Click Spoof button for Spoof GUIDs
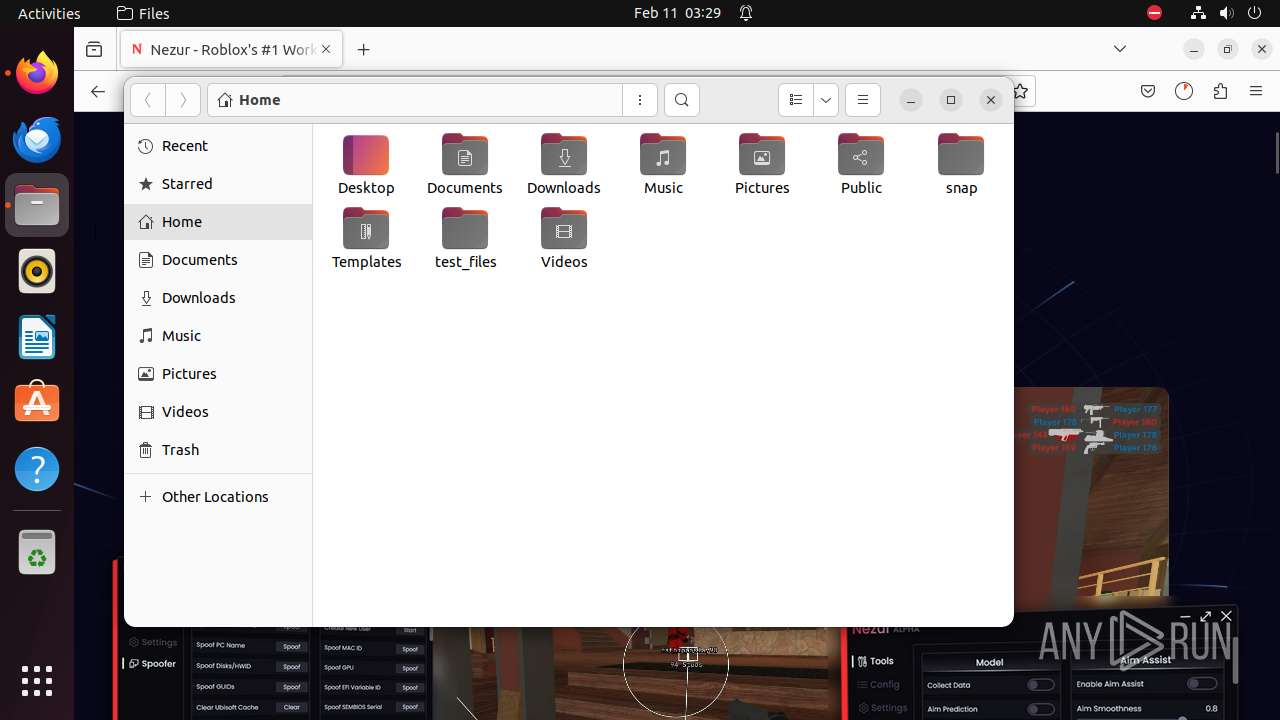 [x=292, y=687]
